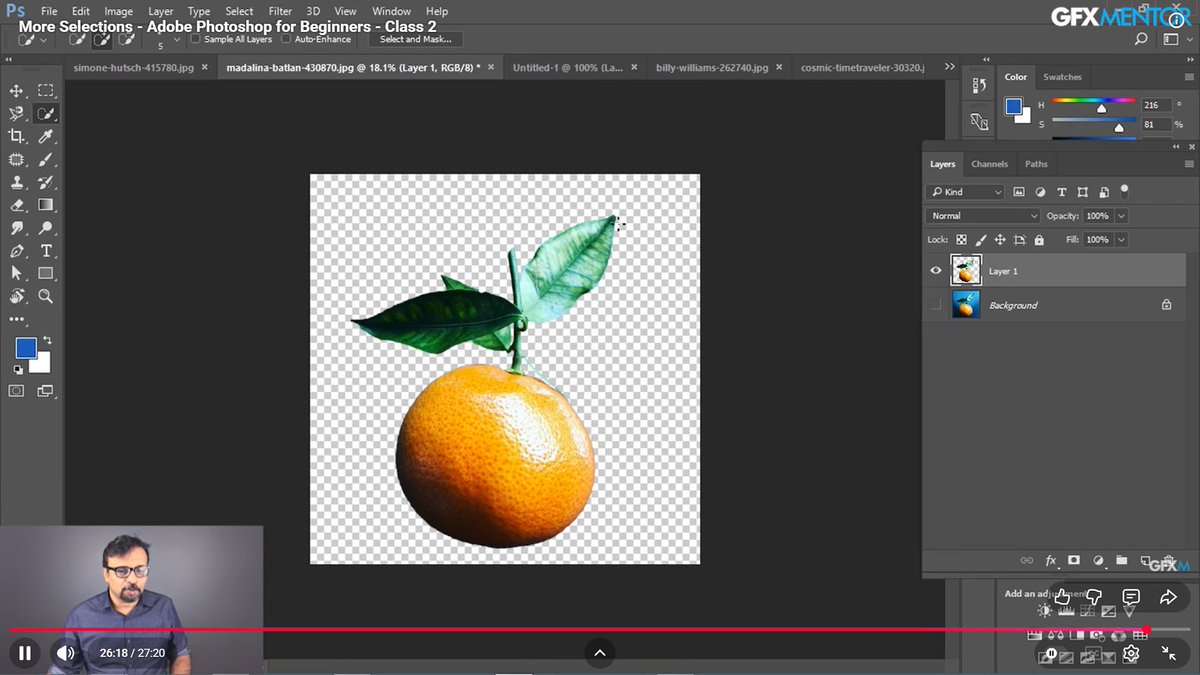Enable the Sample All Layers checkbox
Image resolution: width=1200 pixels, height=675 pixels.
[x=195, y=39]
